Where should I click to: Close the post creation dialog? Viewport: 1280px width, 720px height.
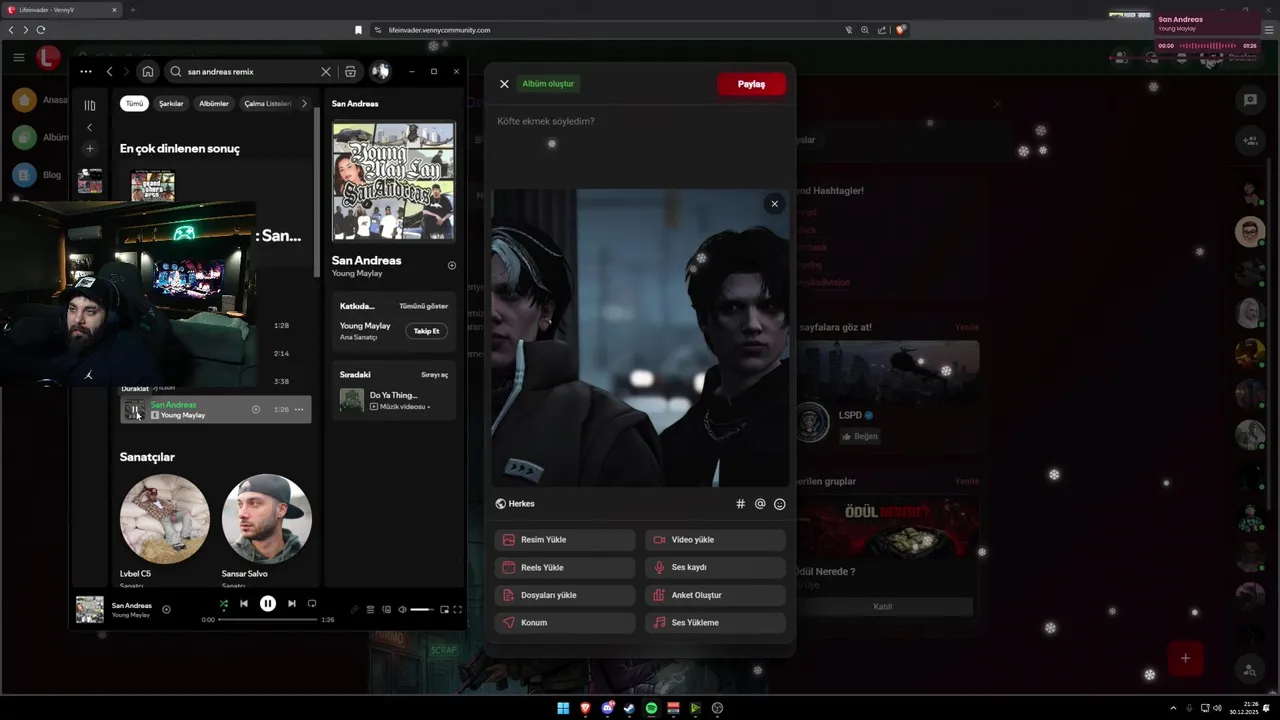(504, 84)
